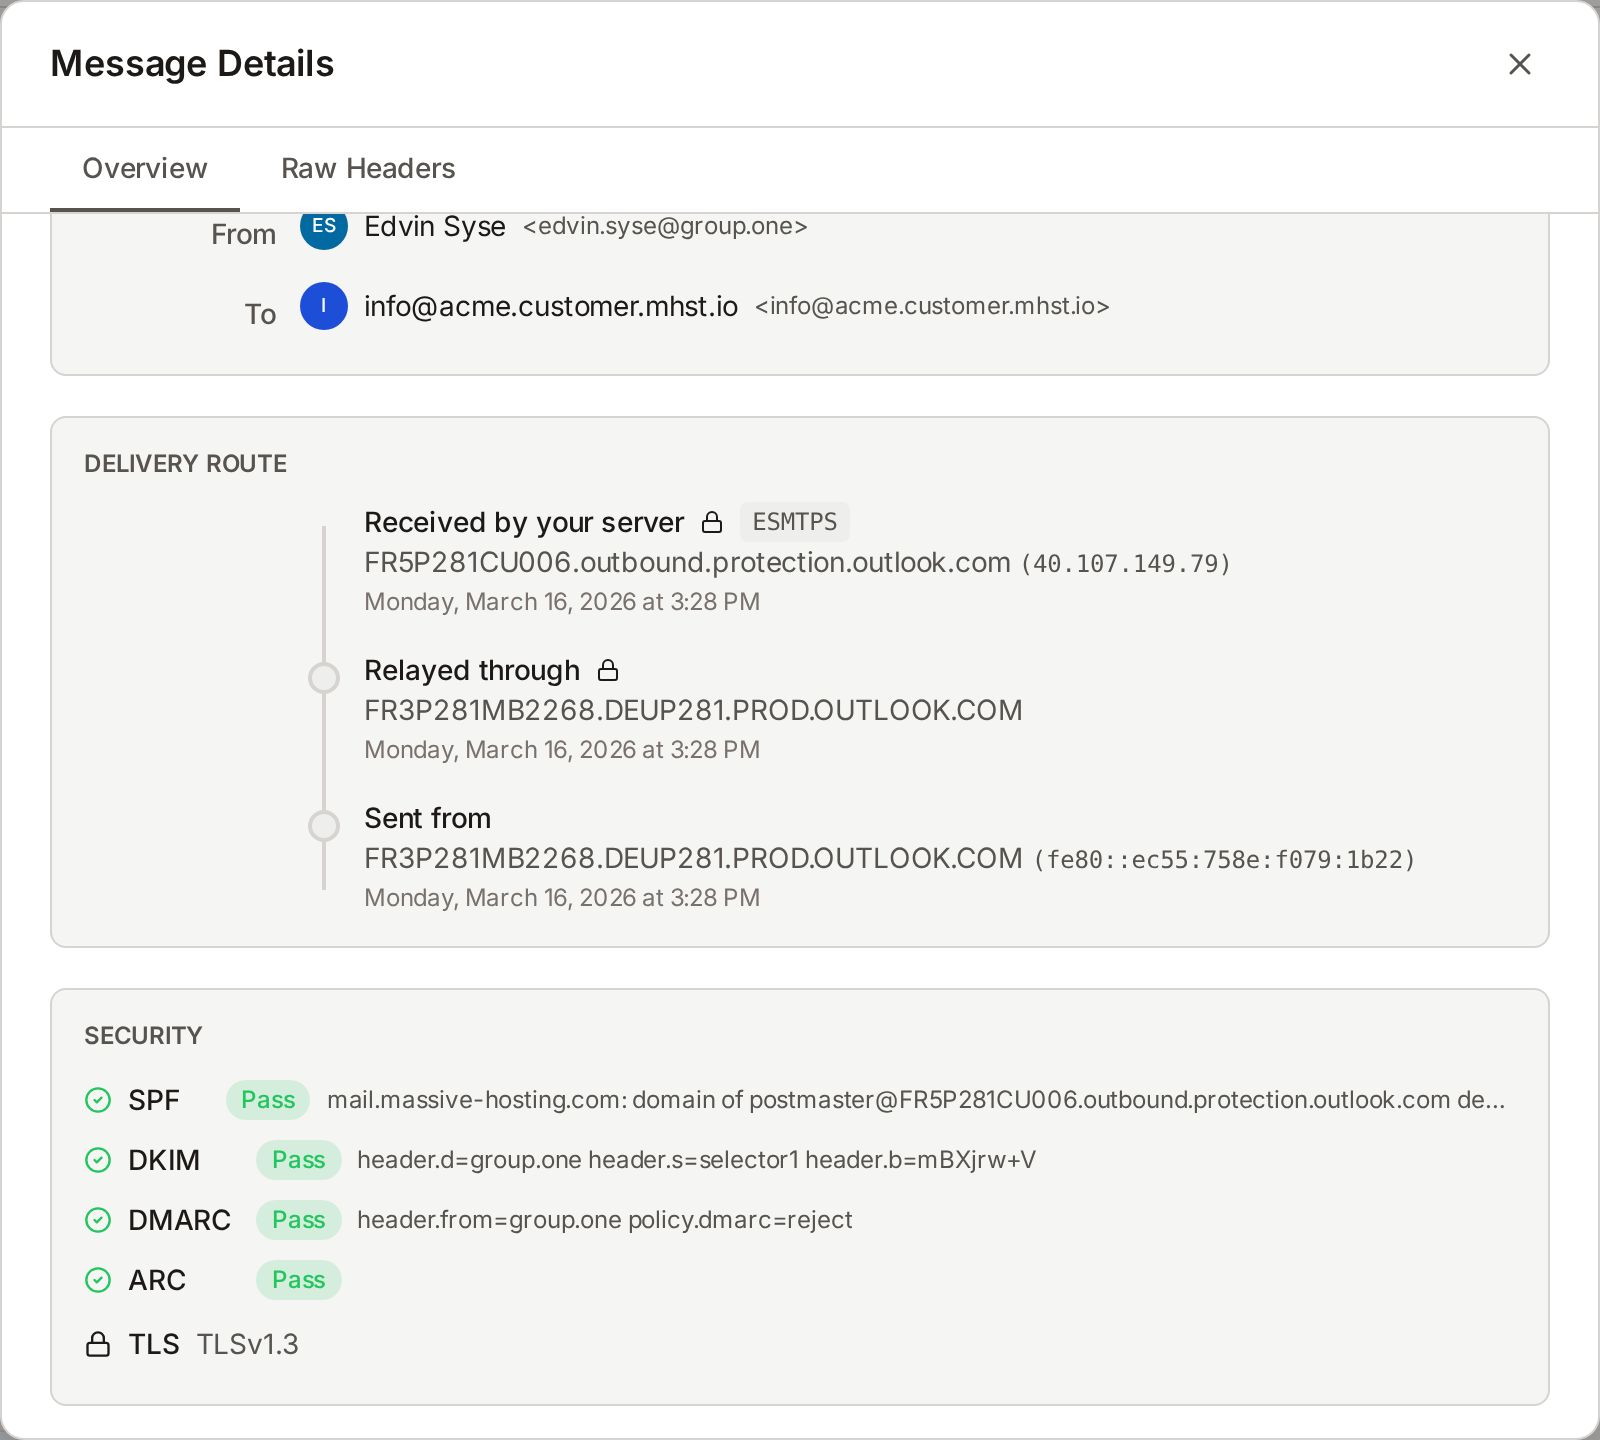This screenshot has width=1600, height=1440.
Task: Switch to the Raw Headers tab
Action: point(368,168)
